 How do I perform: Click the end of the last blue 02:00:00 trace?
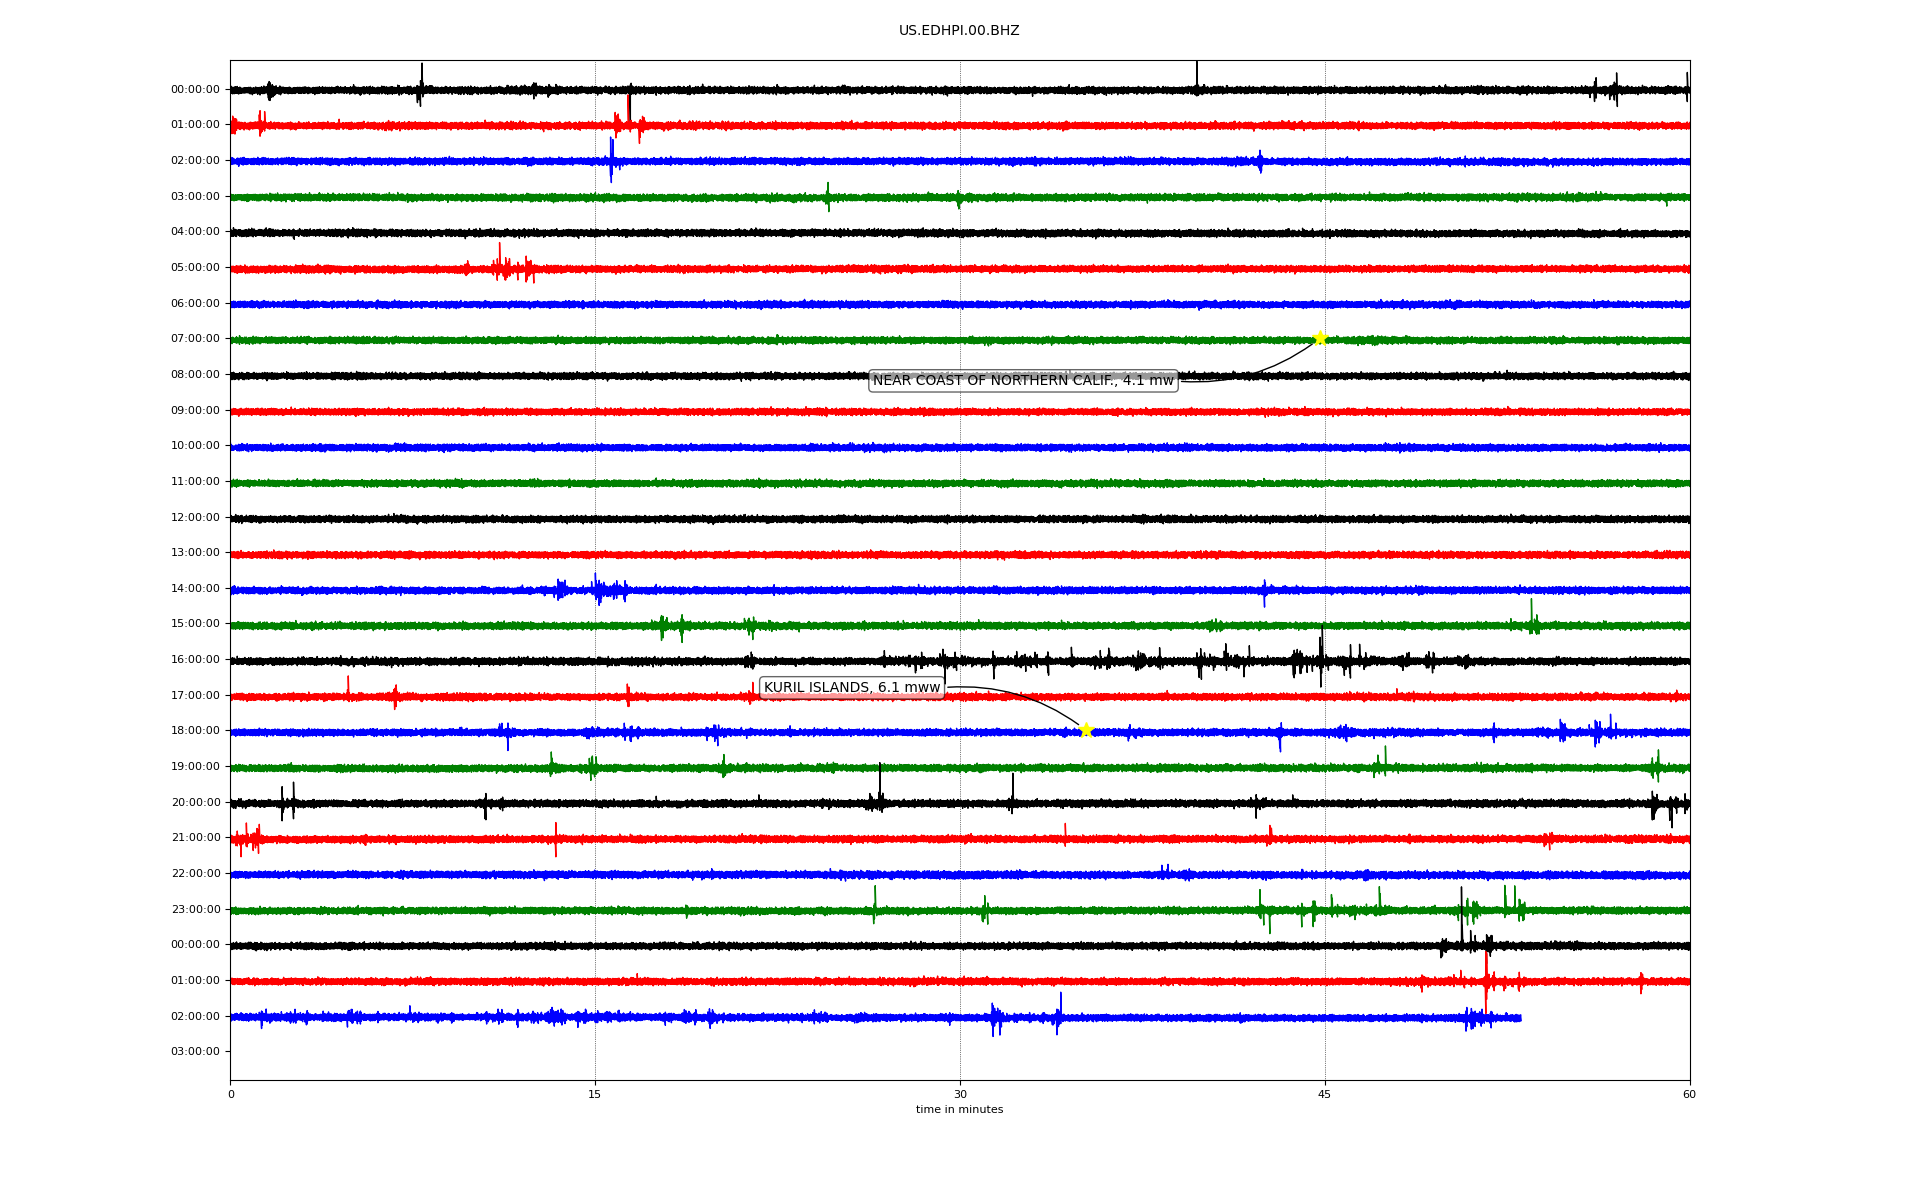click(1519, 1018)
